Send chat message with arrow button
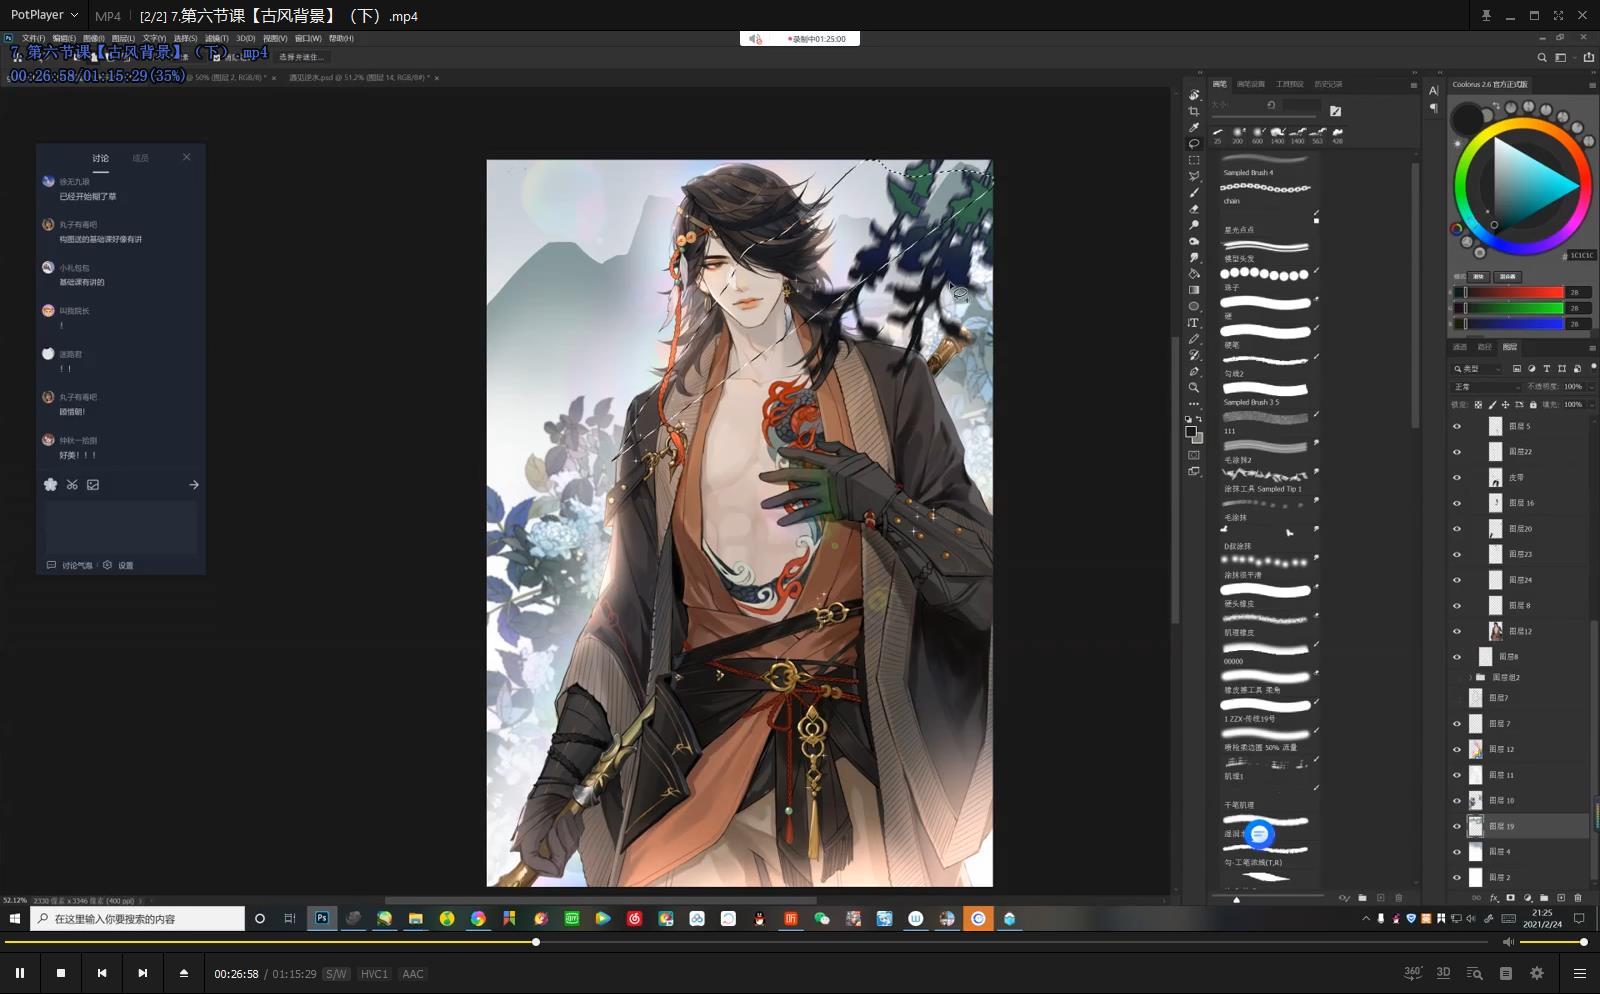Screen dimensions: 1600x994 [x=194, y=485]
